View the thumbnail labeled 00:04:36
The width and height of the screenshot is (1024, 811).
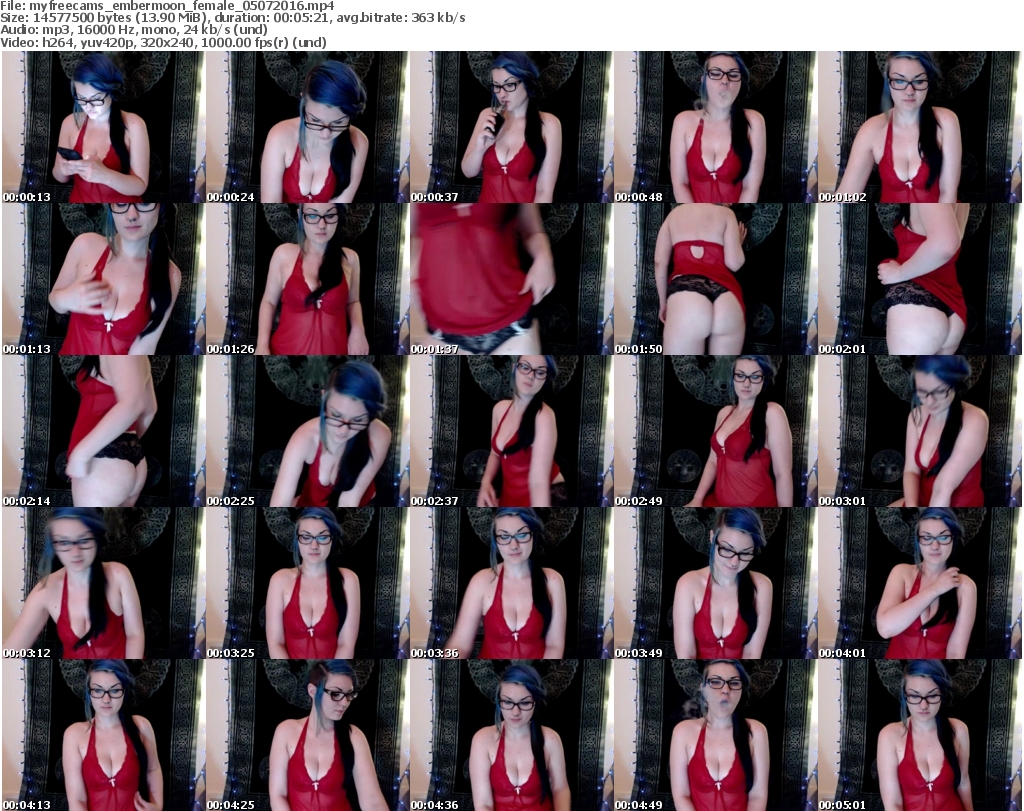pos(511,735)
